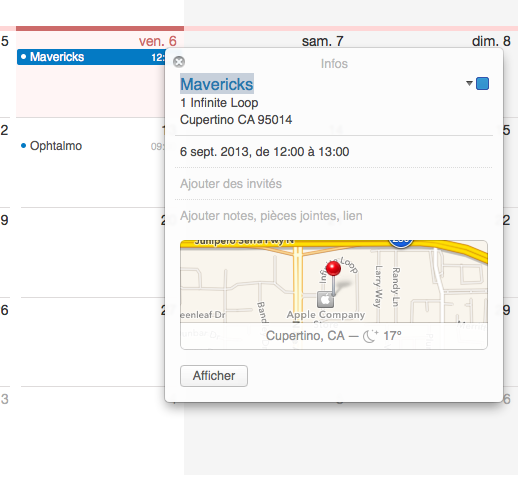Screen dimensions: 526x477
Task: Click the Cupertino CA 95014 address line
Action: [x=236, y=120]
